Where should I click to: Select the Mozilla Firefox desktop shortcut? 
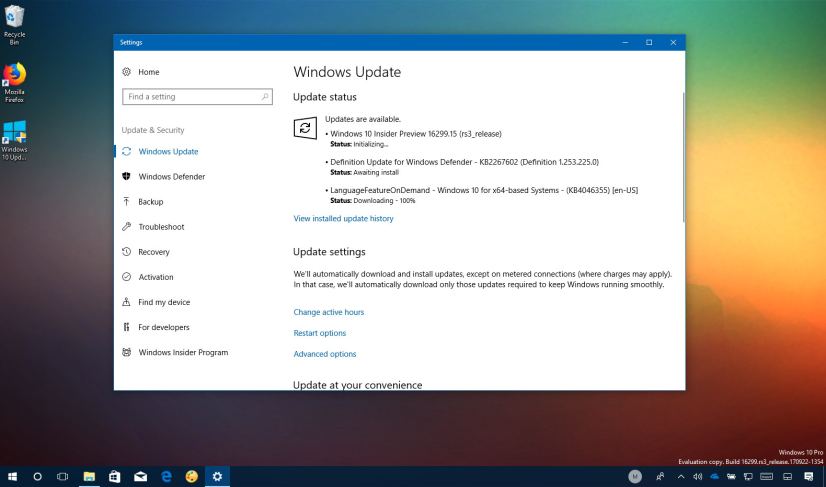[14, 83]
